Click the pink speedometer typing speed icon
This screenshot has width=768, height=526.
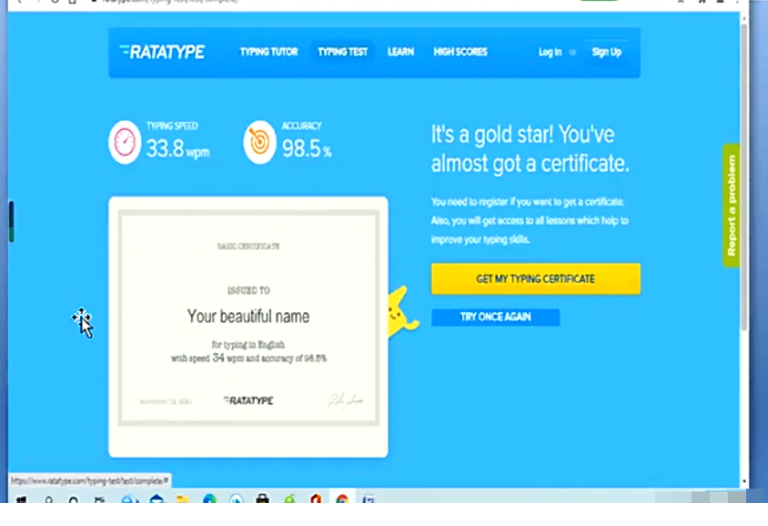pos(125,142)
